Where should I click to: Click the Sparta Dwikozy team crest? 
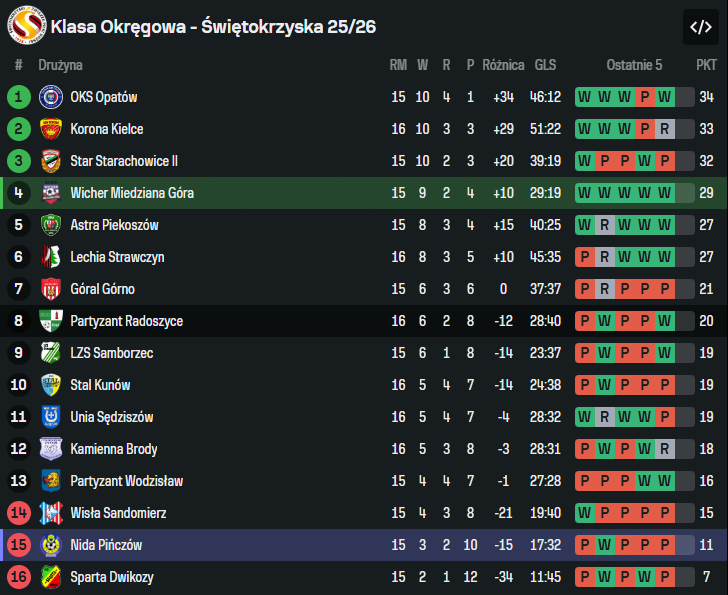(x=51, y=577)
